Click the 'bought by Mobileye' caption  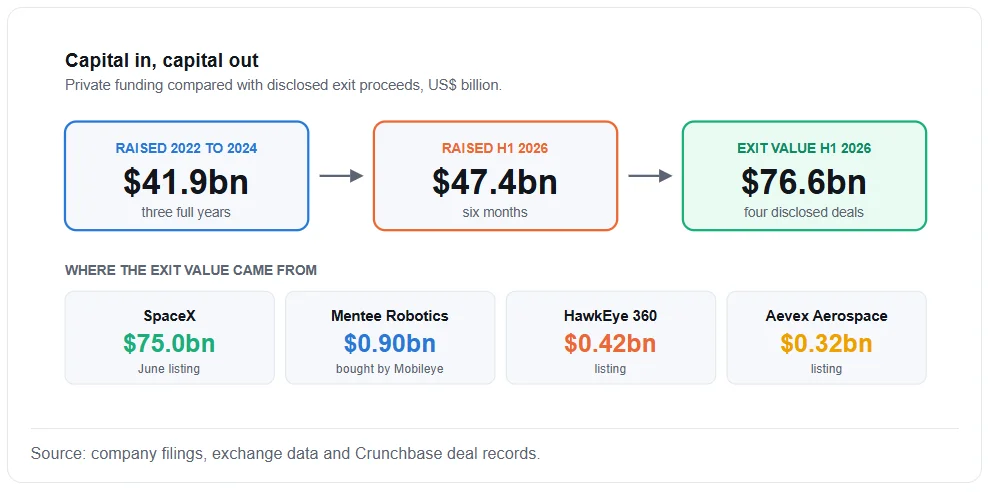click(x=390, y=369)
